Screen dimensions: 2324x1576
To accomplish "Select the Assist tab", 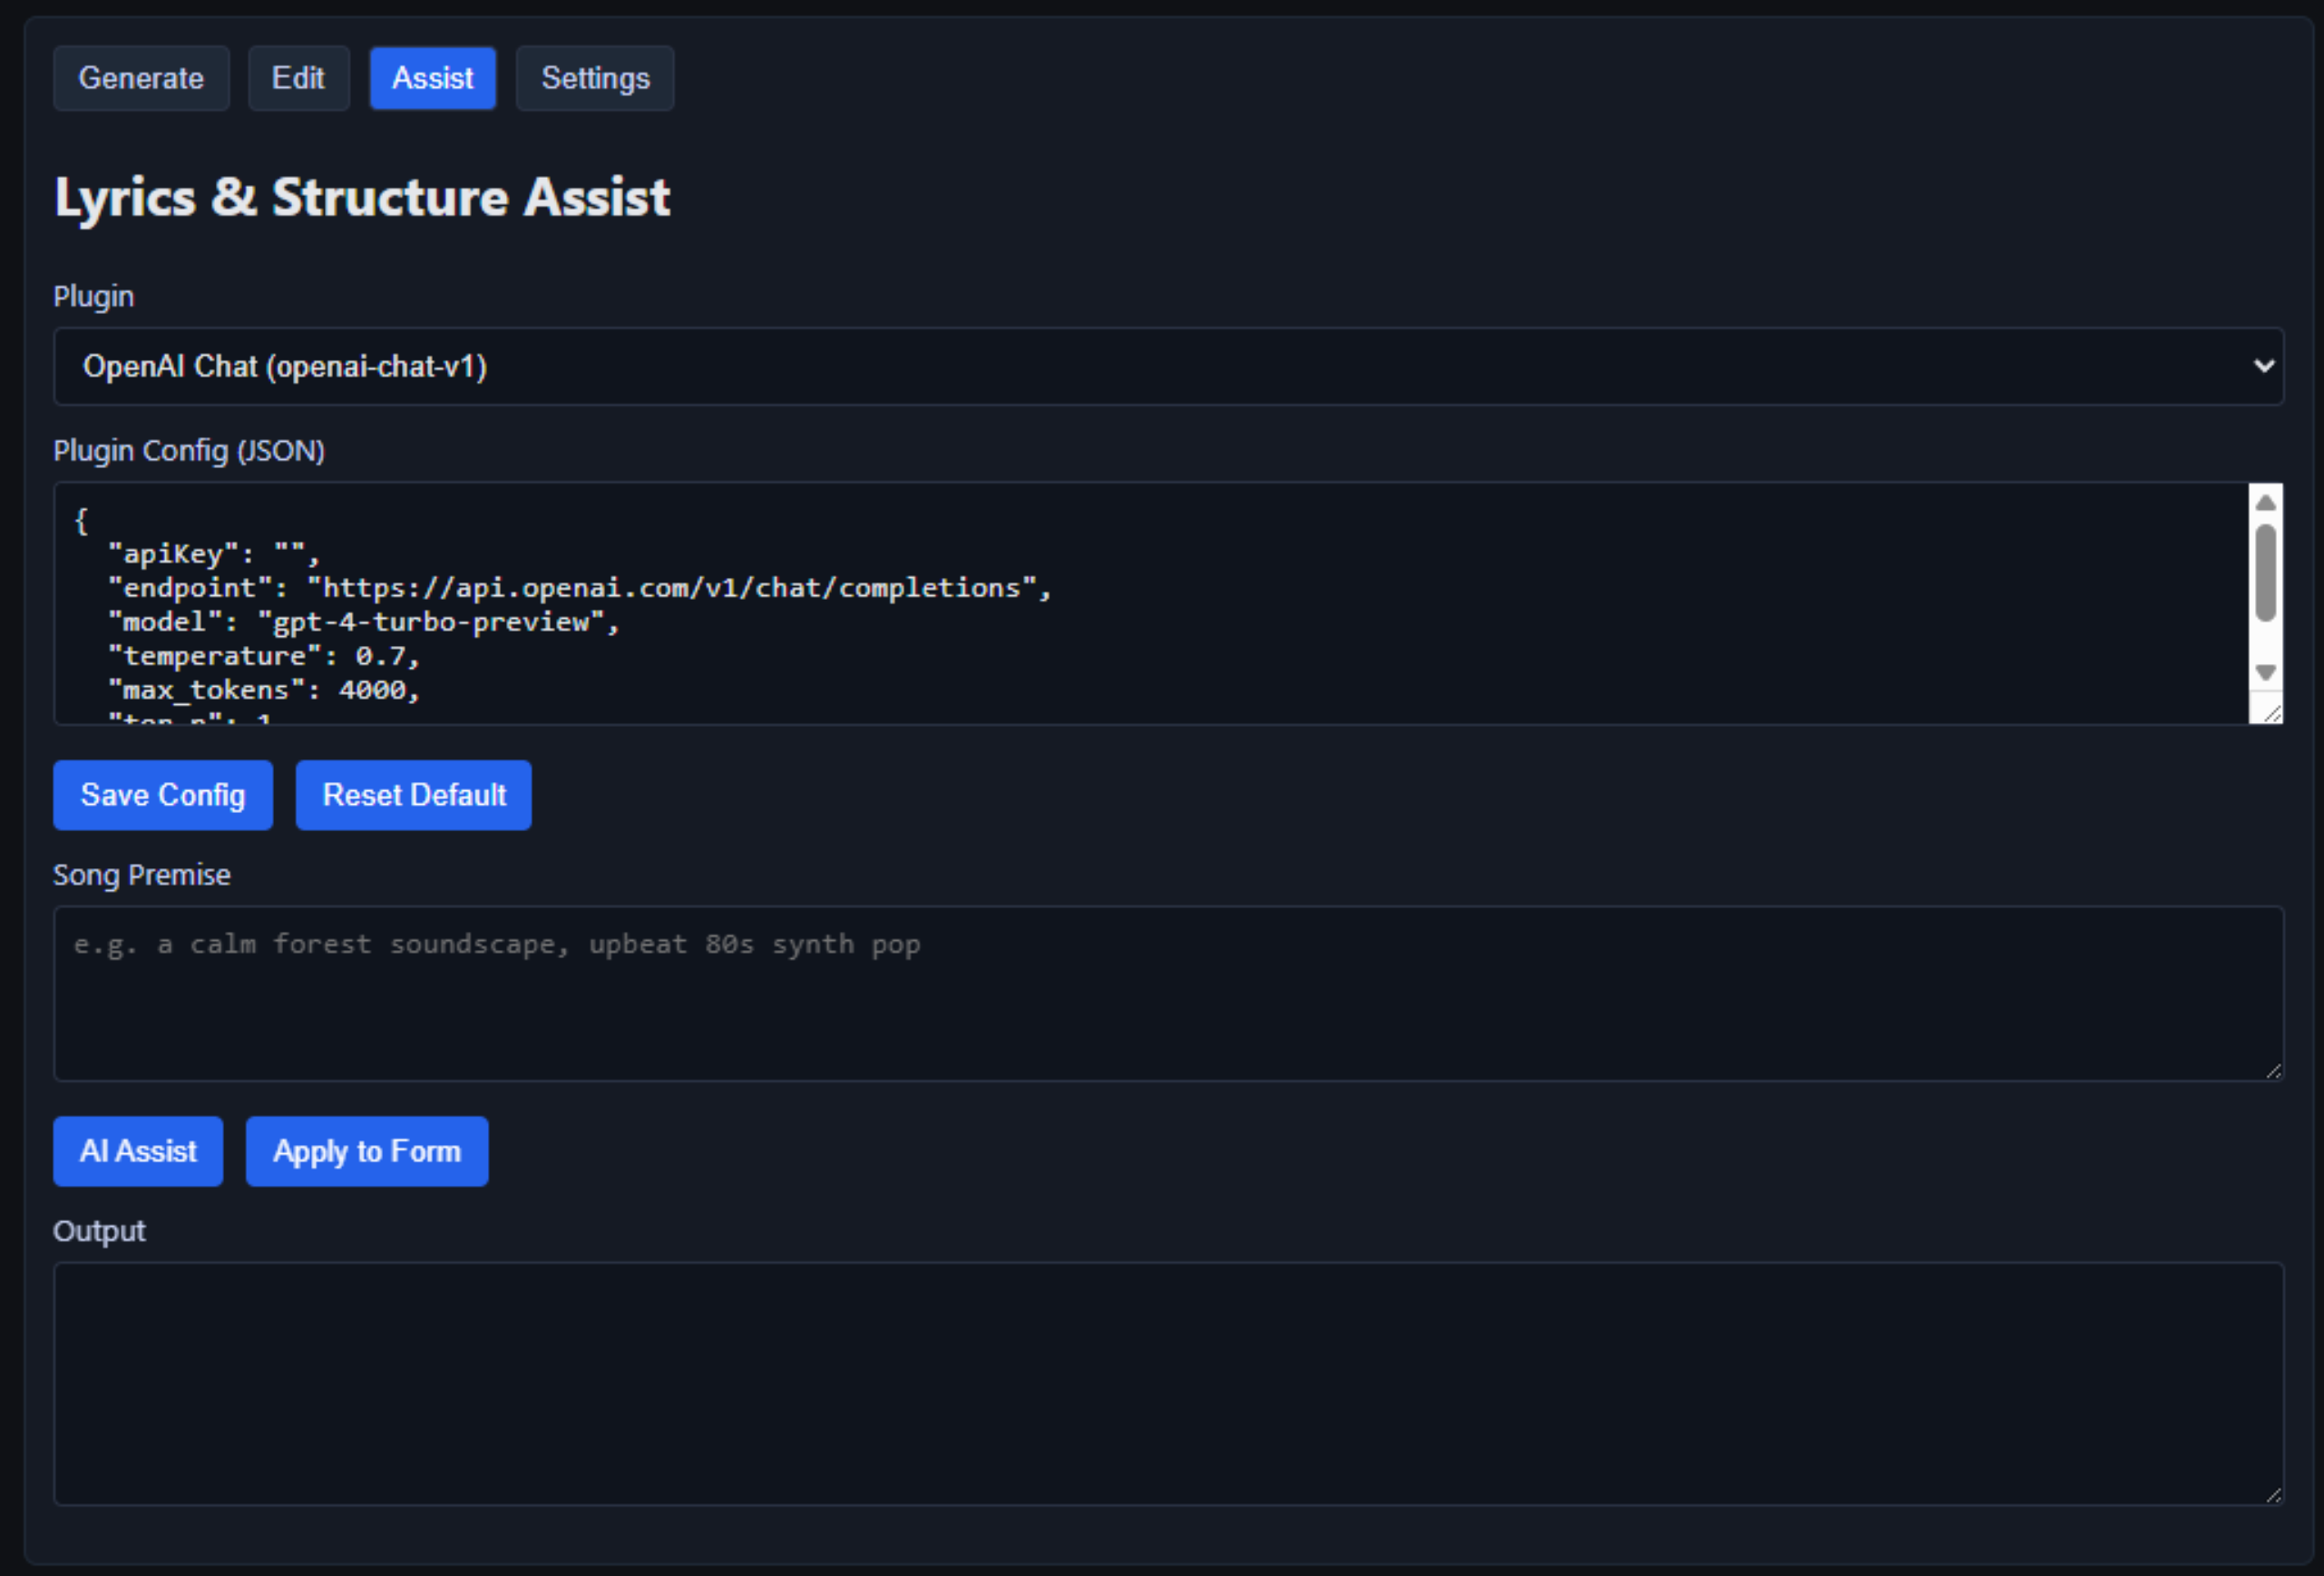I will click(x=432, y=78).
